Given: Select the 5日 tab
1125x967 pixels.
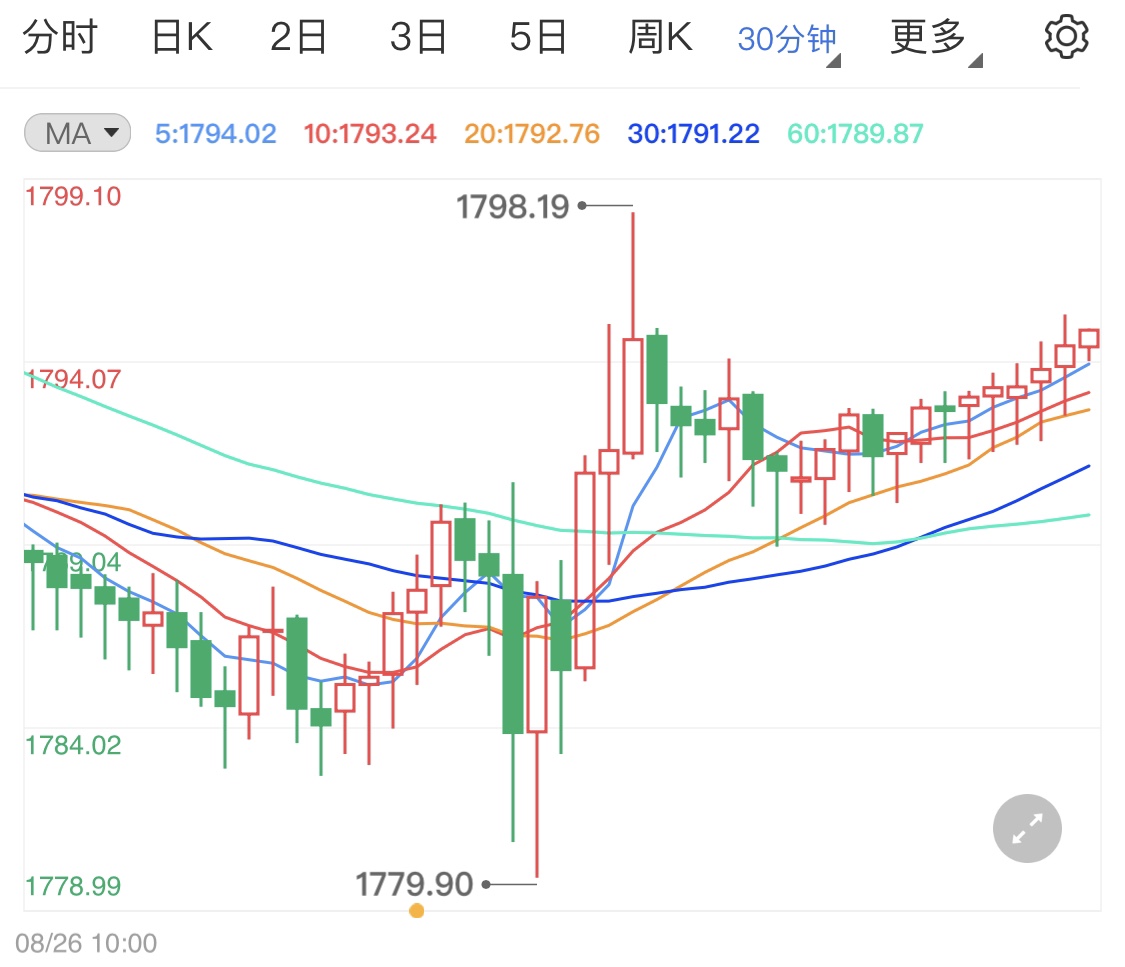Looking at the screenshot, I should [538, 37].
